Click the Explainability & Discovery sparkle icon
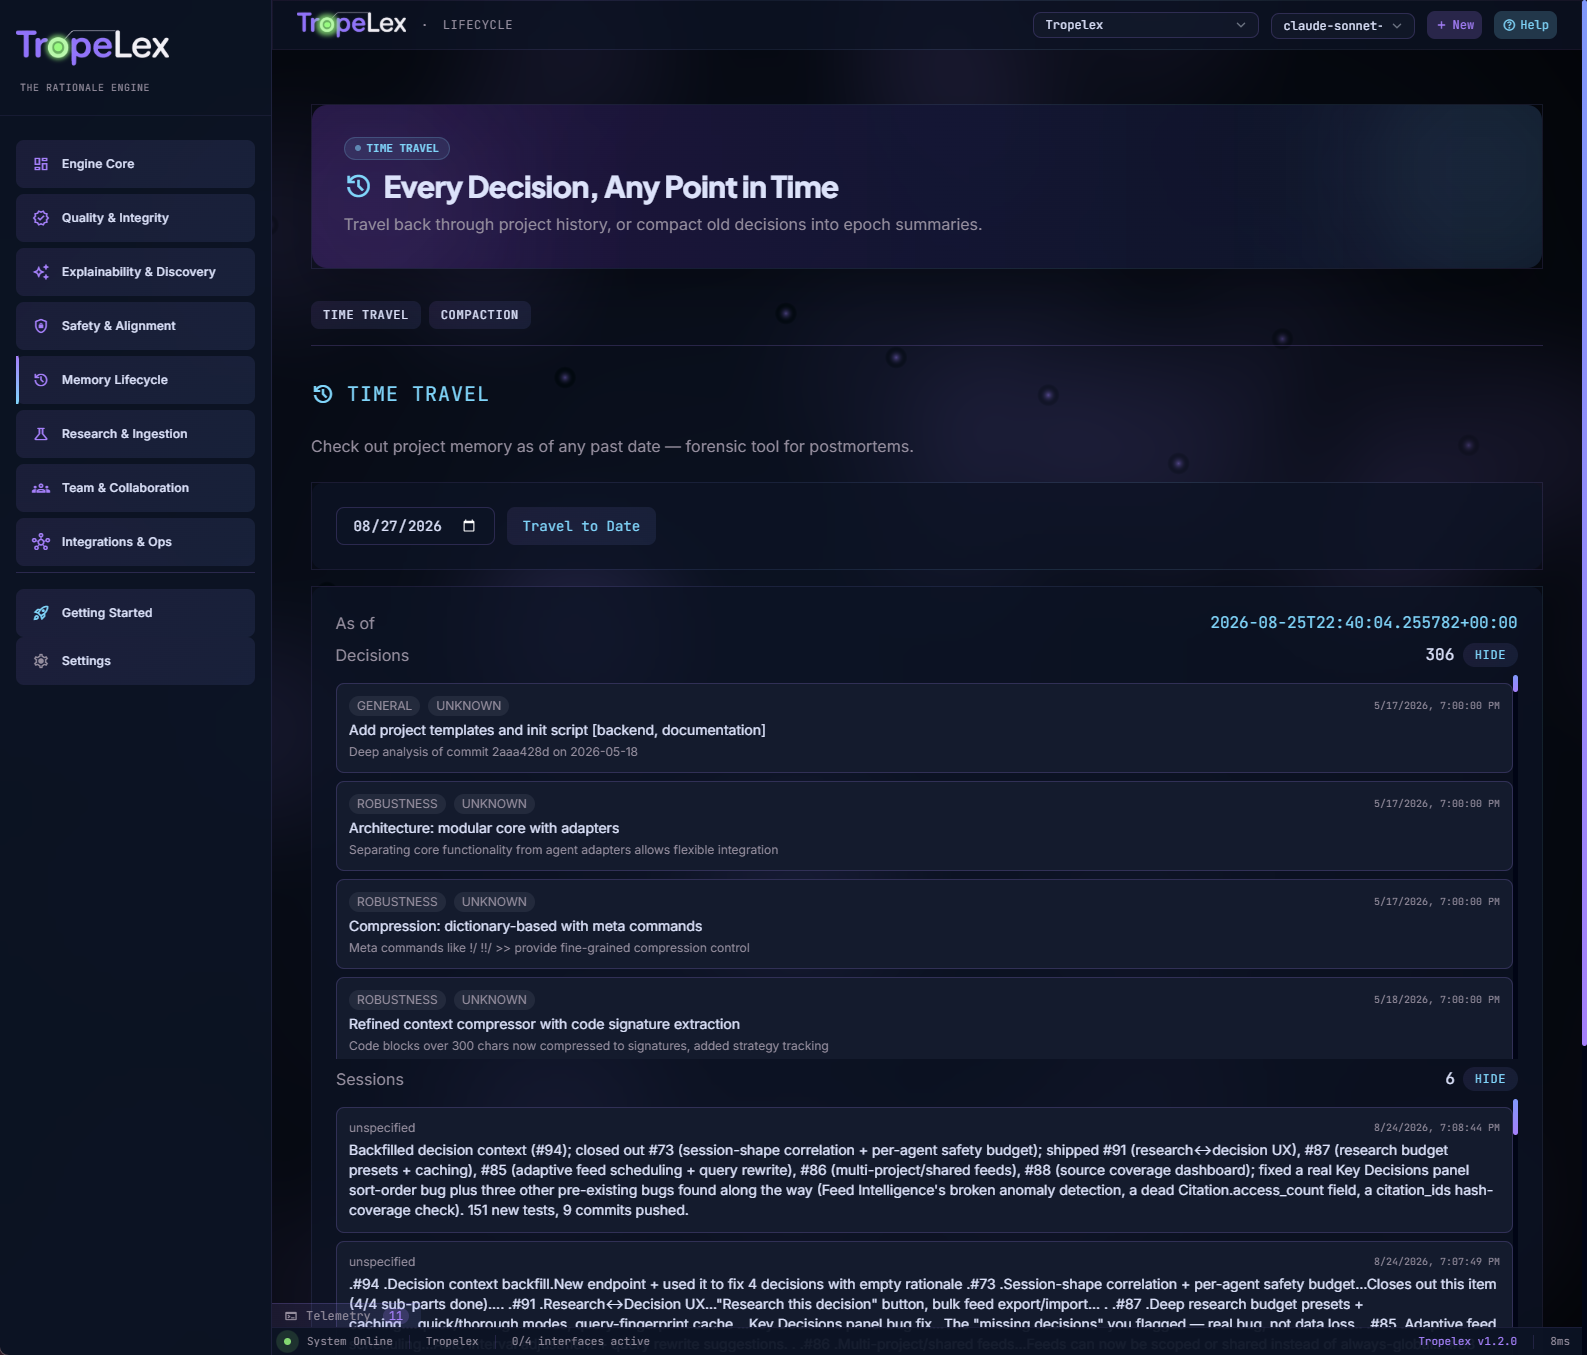This screenshot has height=1355, width=1587. click(x=41, y=272)
